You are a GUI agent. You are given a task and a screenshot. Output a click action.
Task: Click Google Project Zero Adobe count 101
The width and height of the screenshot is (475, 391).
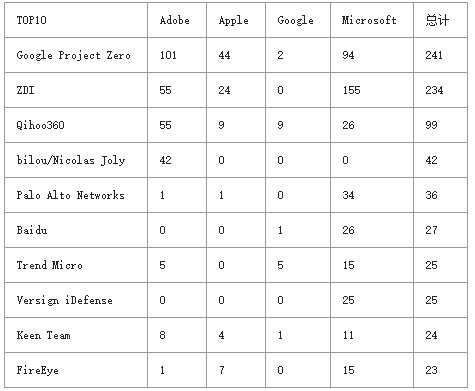(168, 55)
